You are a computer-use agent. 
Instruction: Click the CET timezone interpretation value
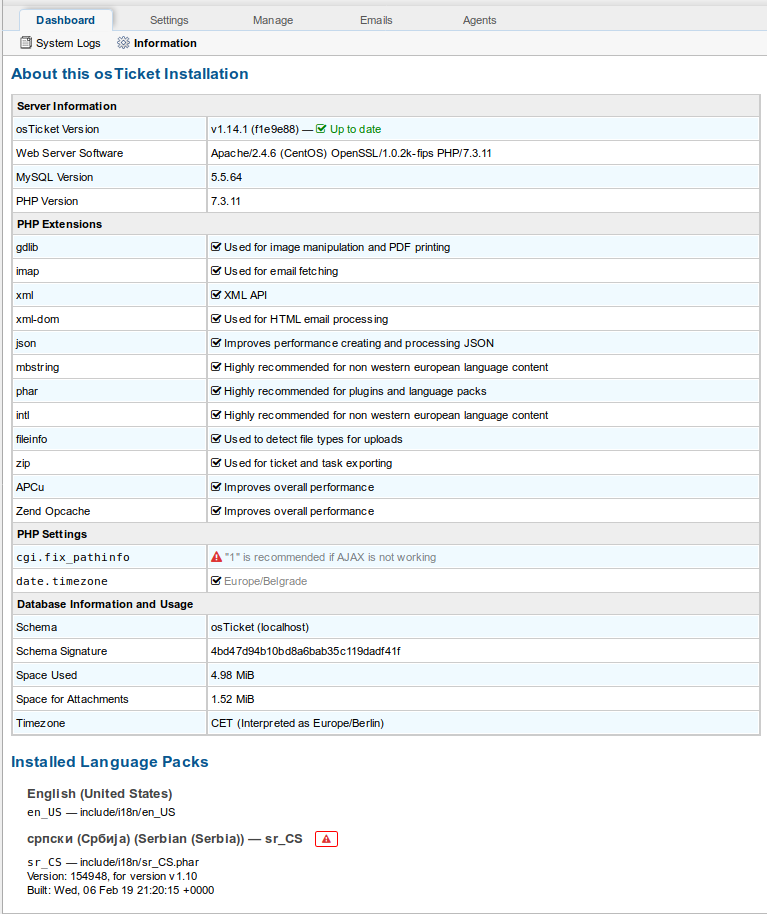(x=297, y=723)
